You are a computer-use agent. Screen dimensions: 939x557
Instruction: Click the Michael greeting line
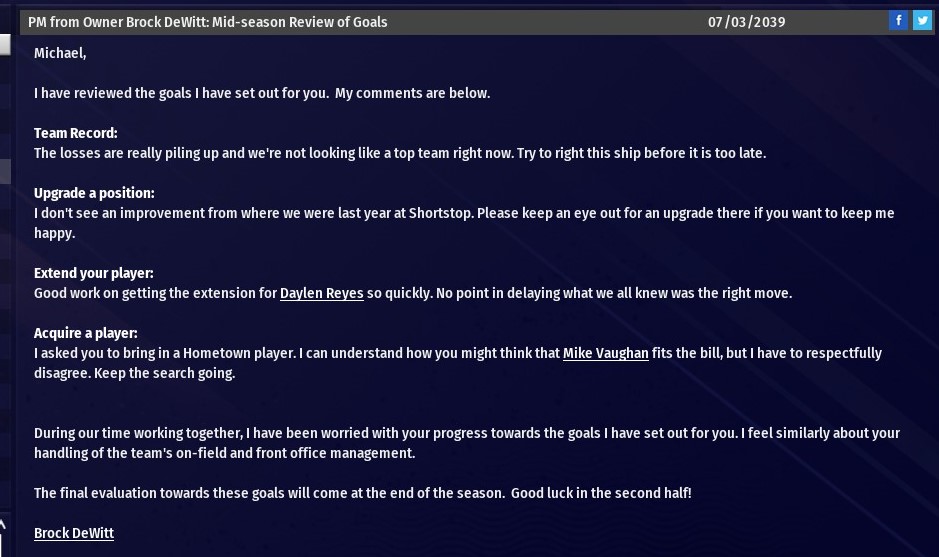[60, 53]
